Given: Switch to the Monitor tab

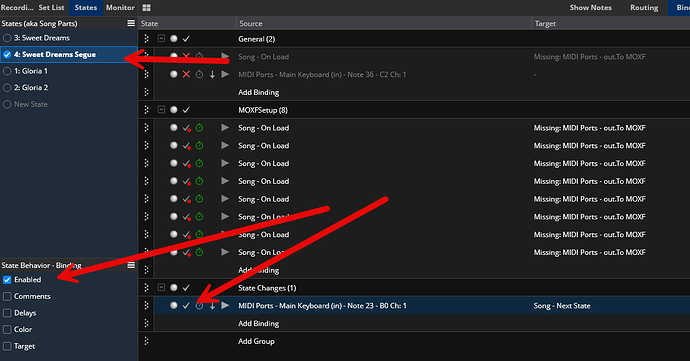Looking at the screenshot, I should tap(120, 7).
